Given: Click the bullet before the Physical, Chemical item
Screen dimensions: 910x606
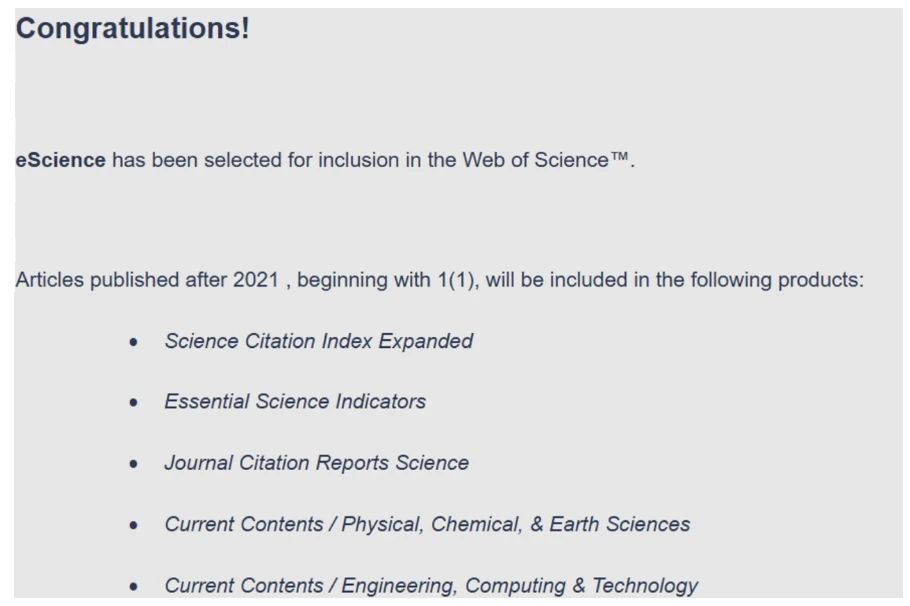Looking at the screenshot, I should coord(134,525).
